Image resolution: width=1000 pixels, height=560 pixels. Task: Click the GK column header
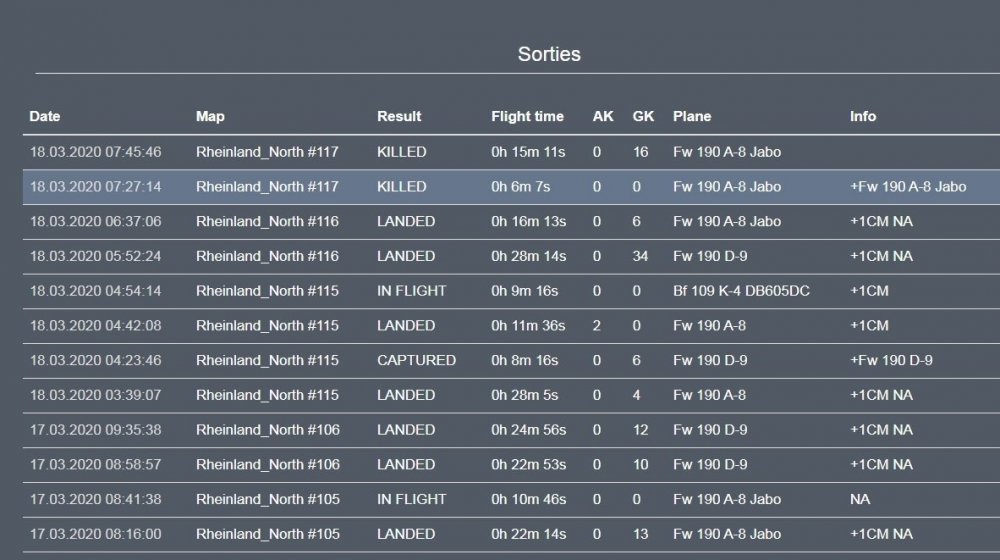(643, 116)
